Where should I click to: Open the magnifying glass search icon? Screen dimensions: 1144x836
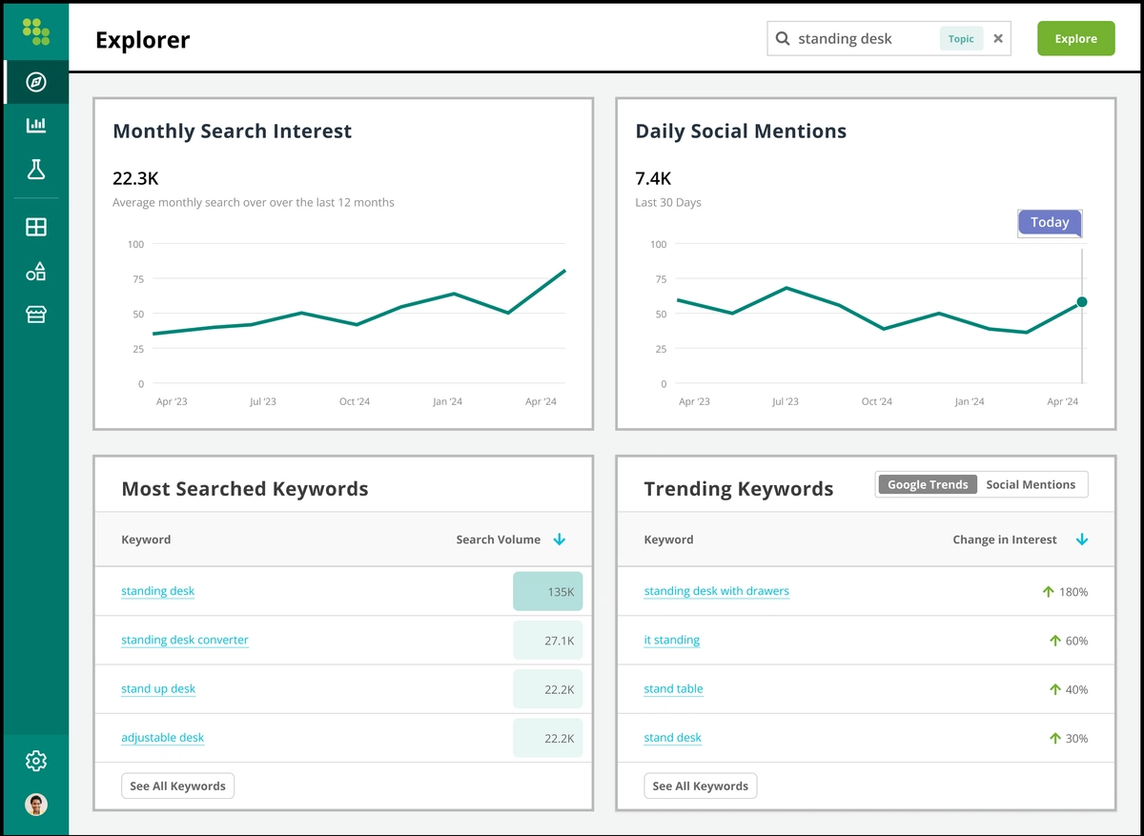782,38
